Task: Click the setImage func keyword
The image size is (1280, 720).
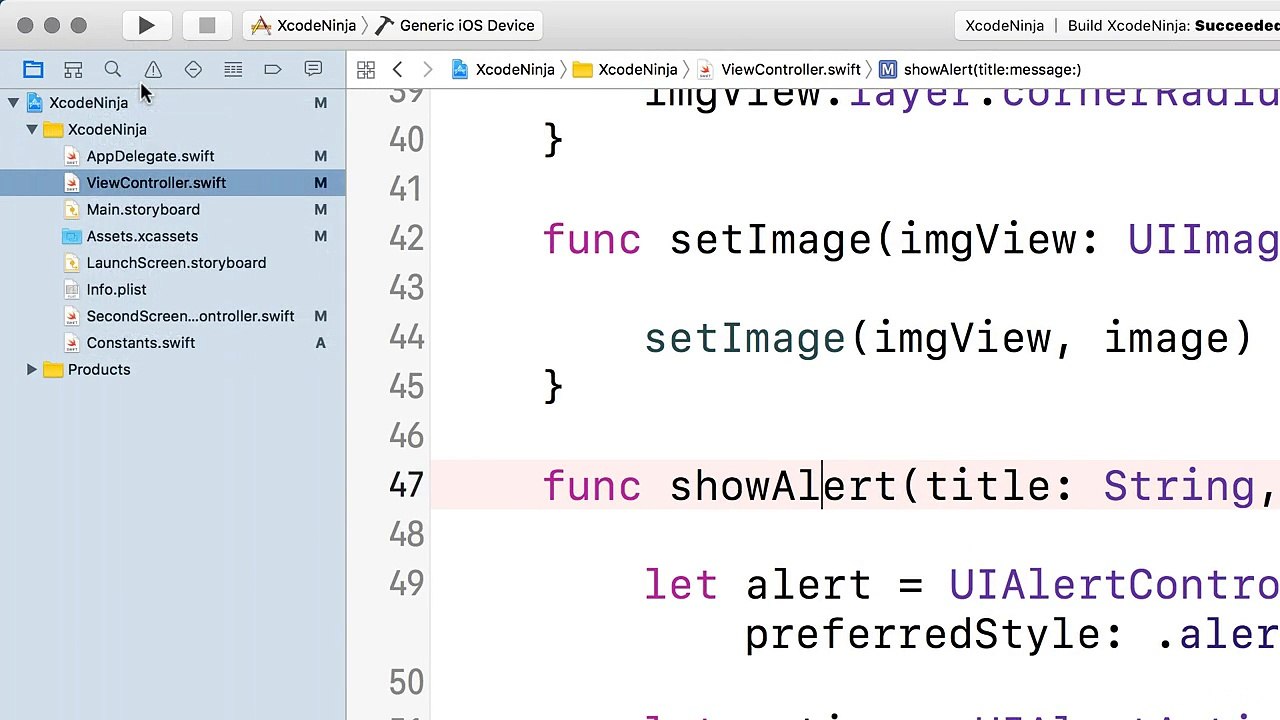Action: [x=592, y=240]
